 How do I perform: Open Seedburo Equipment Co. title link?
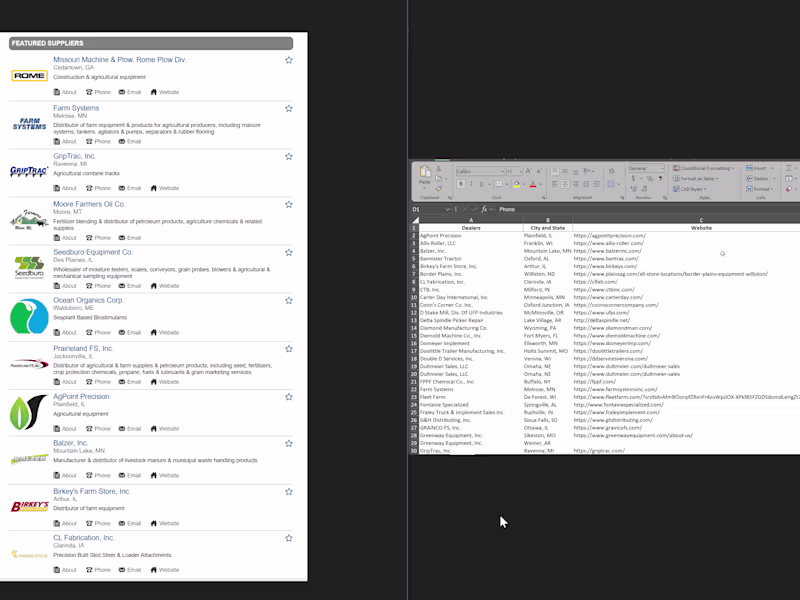93,252
